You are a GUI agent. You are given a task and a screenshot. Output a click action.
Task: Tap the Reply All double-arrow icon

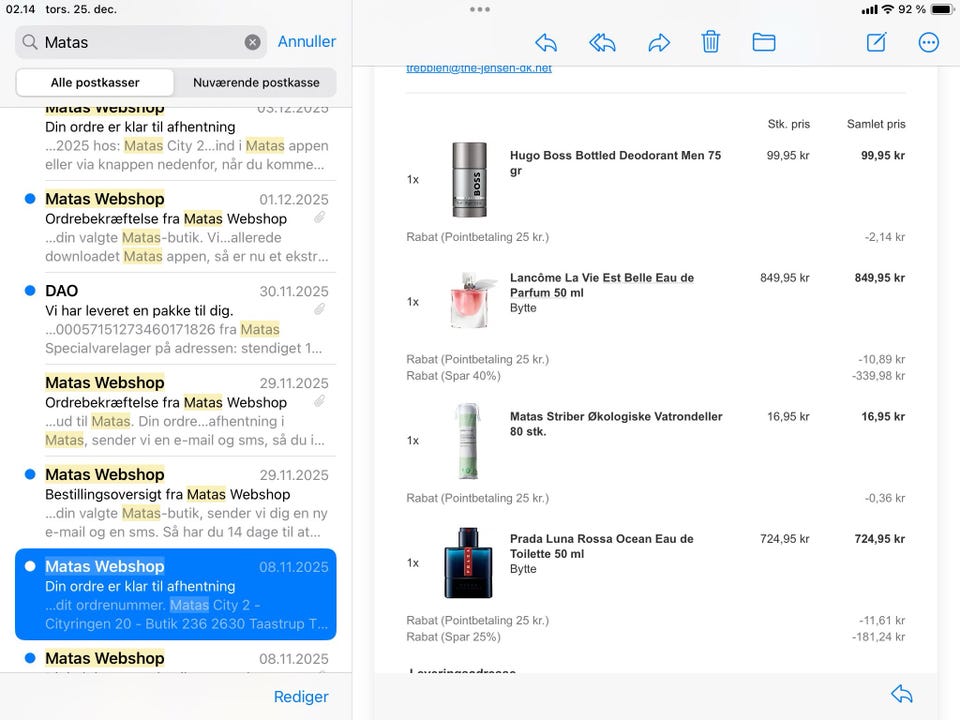602,42
